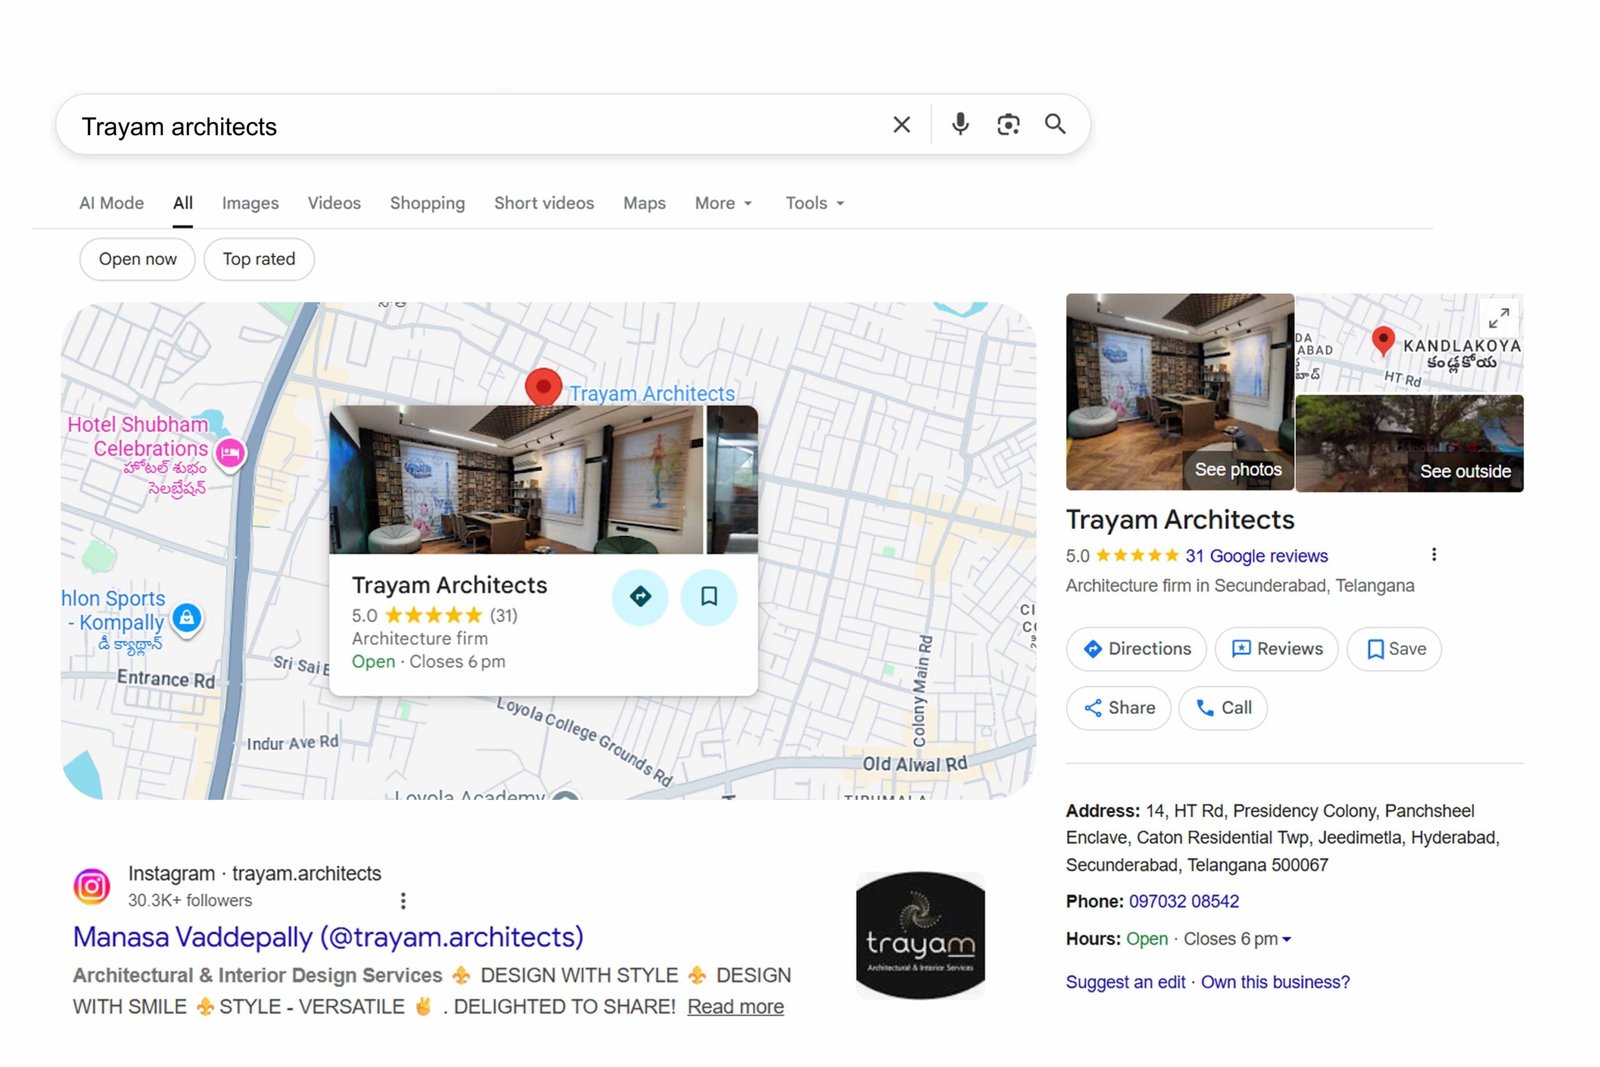Open the 31 Google reviews link
The height and width of the screenshot is (1067, 1600).
(1256, 555)
